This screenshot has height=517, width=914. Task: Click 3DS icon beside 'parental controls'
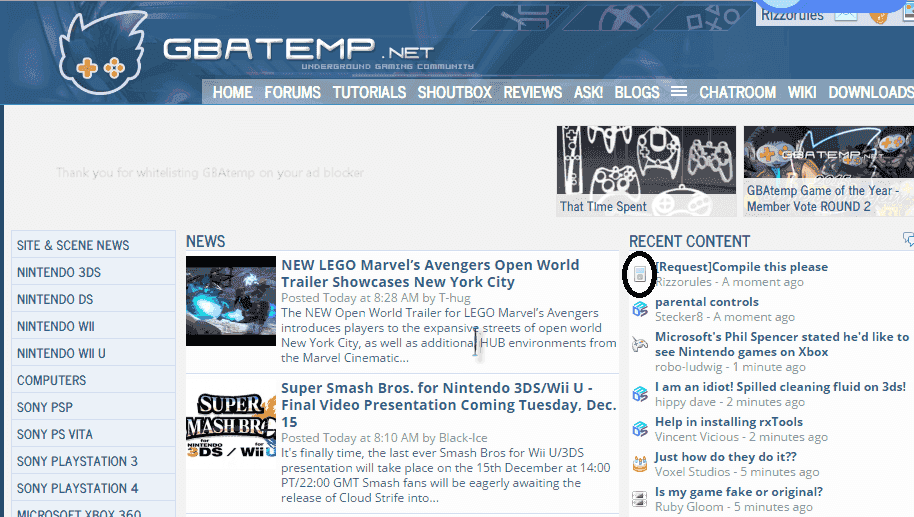click(x=640, y=309)
